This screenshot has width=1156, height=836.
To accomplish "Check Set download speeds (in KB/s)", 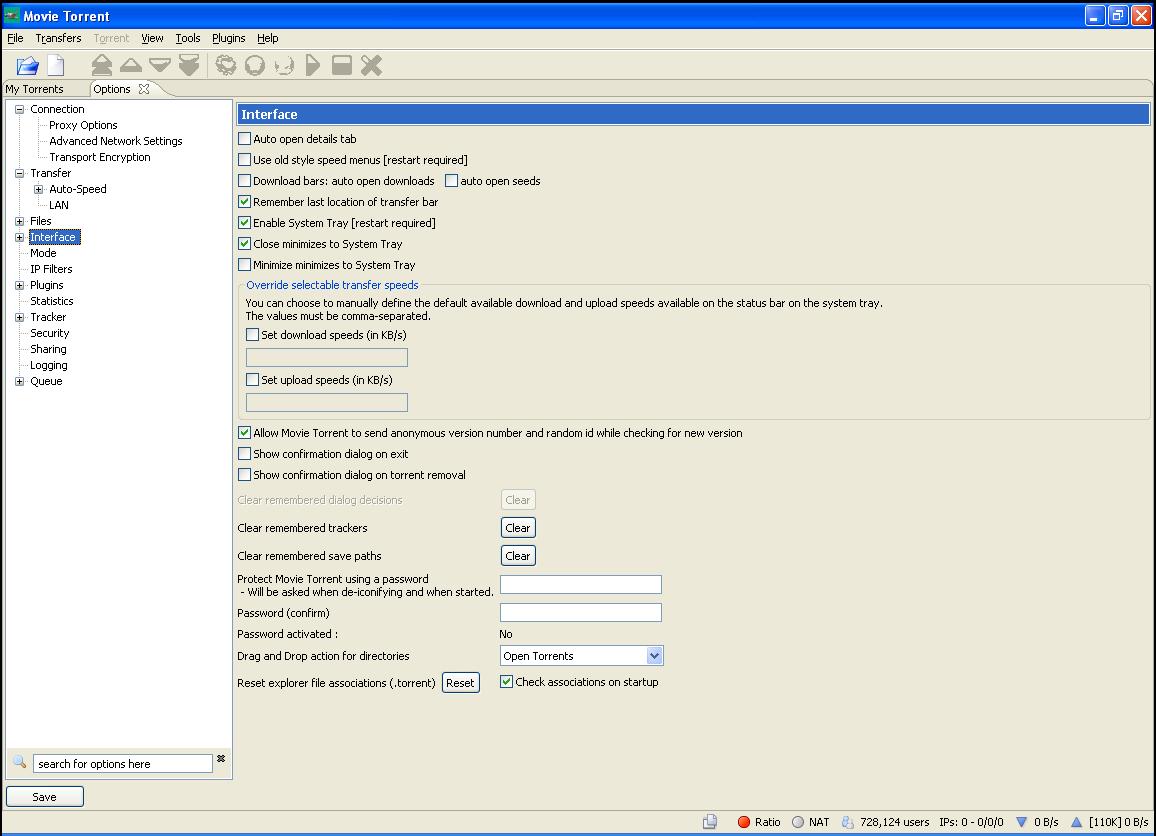I will (253, 335).
